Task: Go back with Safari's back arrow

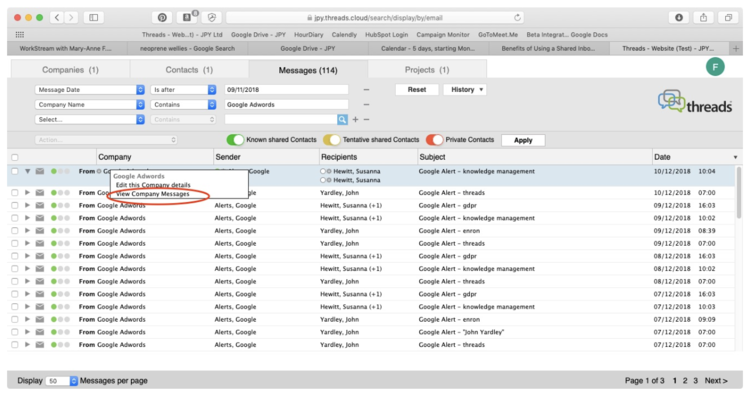Action: click(x=57, y=18)
